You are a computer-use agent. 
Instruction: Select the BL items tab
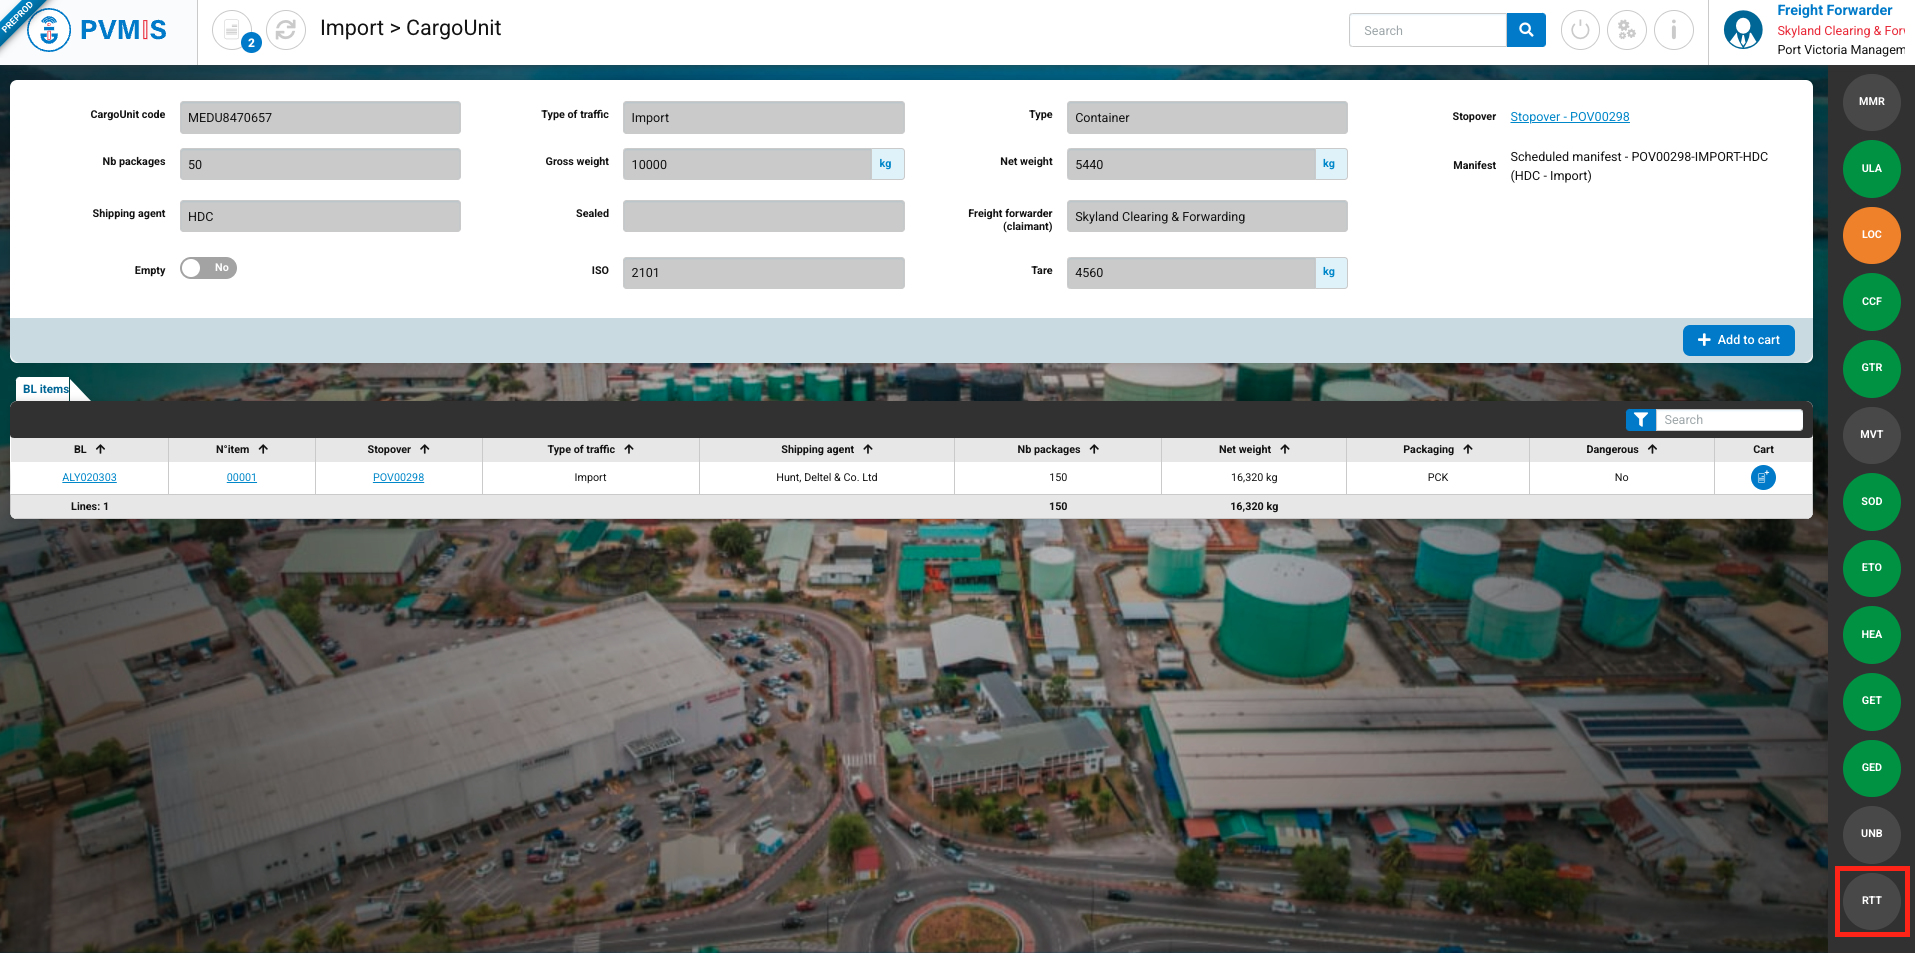coord(46,389)
